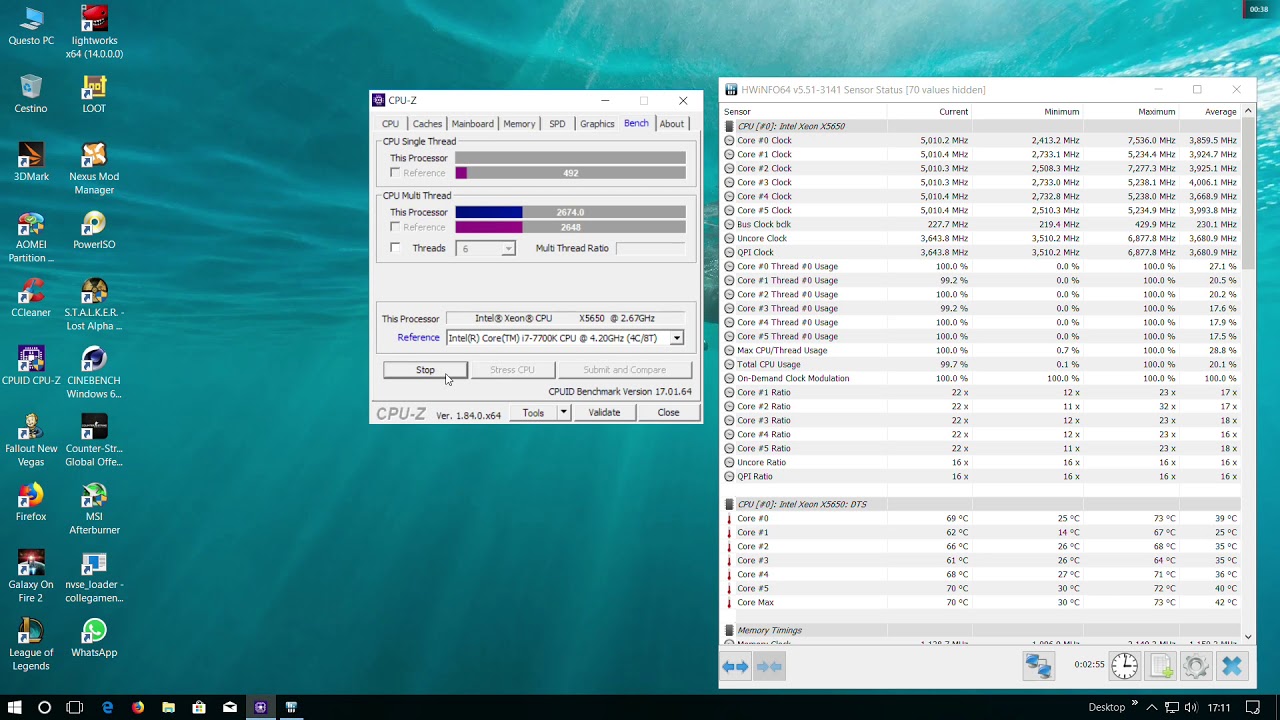
Task: Open Windows Start menu
Action: (14, 707)
